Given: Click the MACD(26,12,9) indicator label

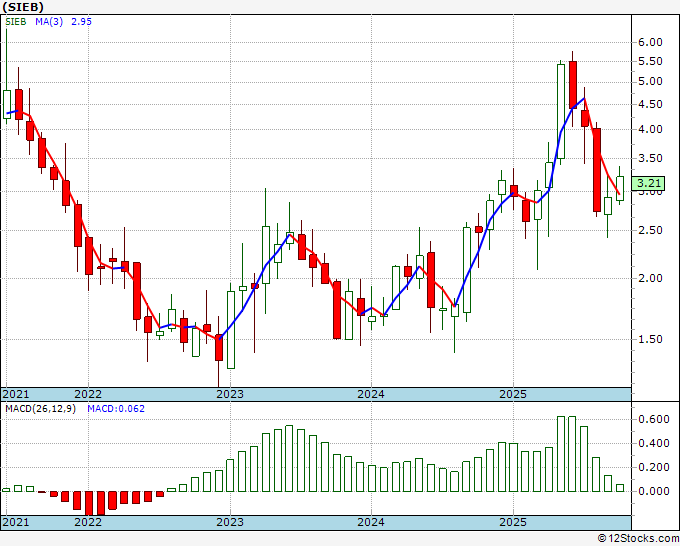Looking at the screenshot, I should (40, 409).
